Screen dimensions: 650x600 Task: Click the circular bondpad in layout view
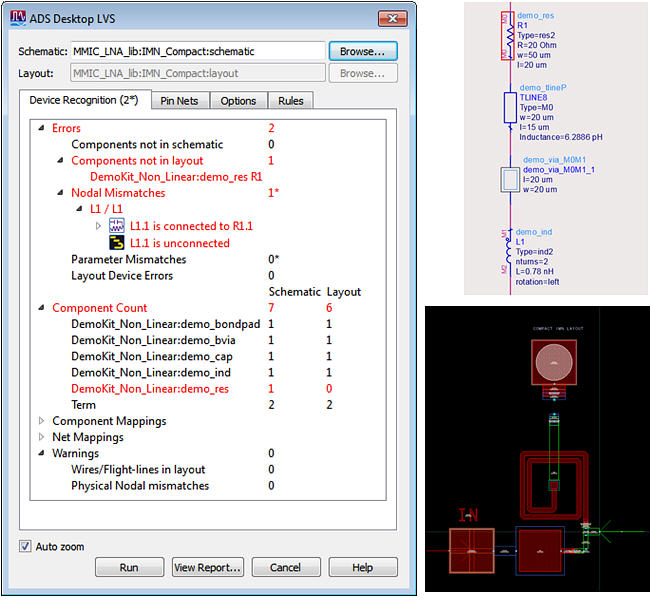[x=554, y=362]
